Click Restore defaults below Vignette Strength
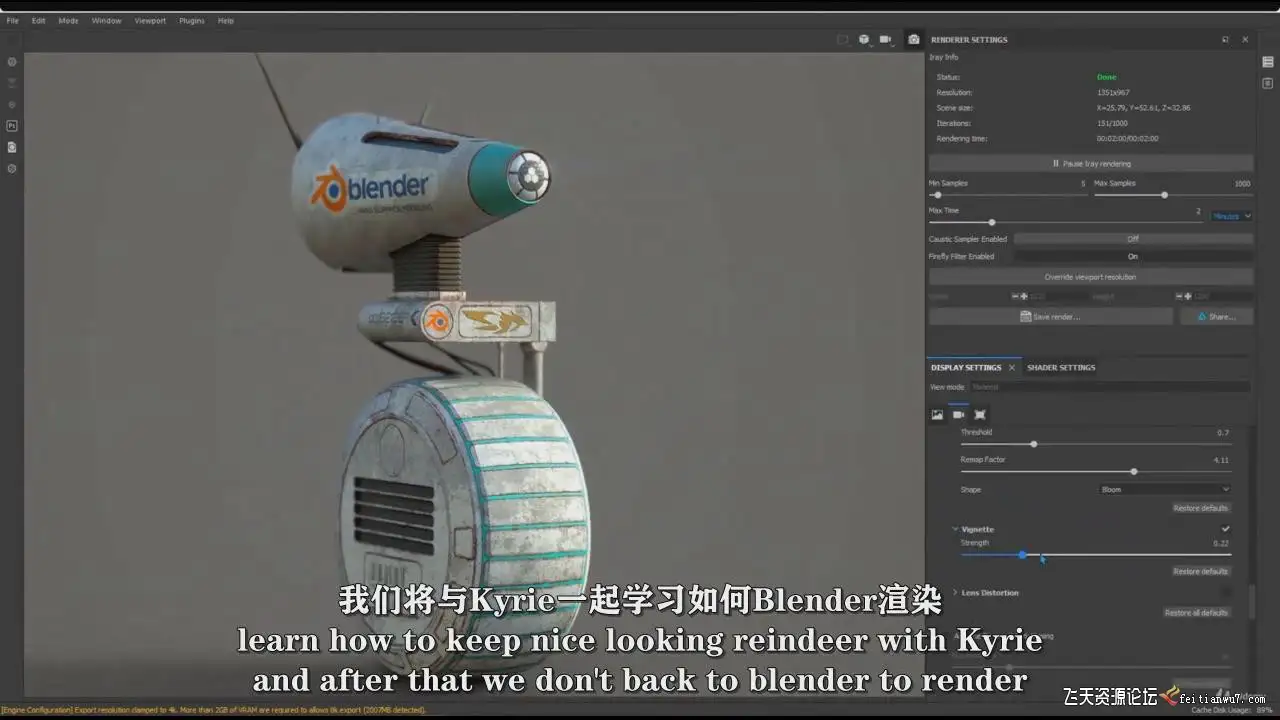This screenshot has height=720, width=1280. 1200,571
